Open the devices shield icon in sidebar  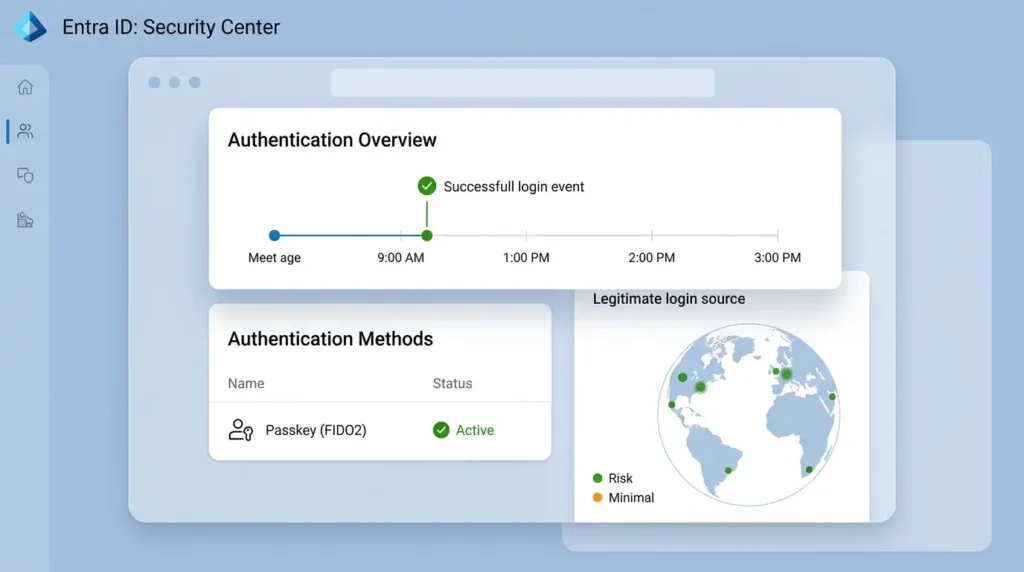25,175
